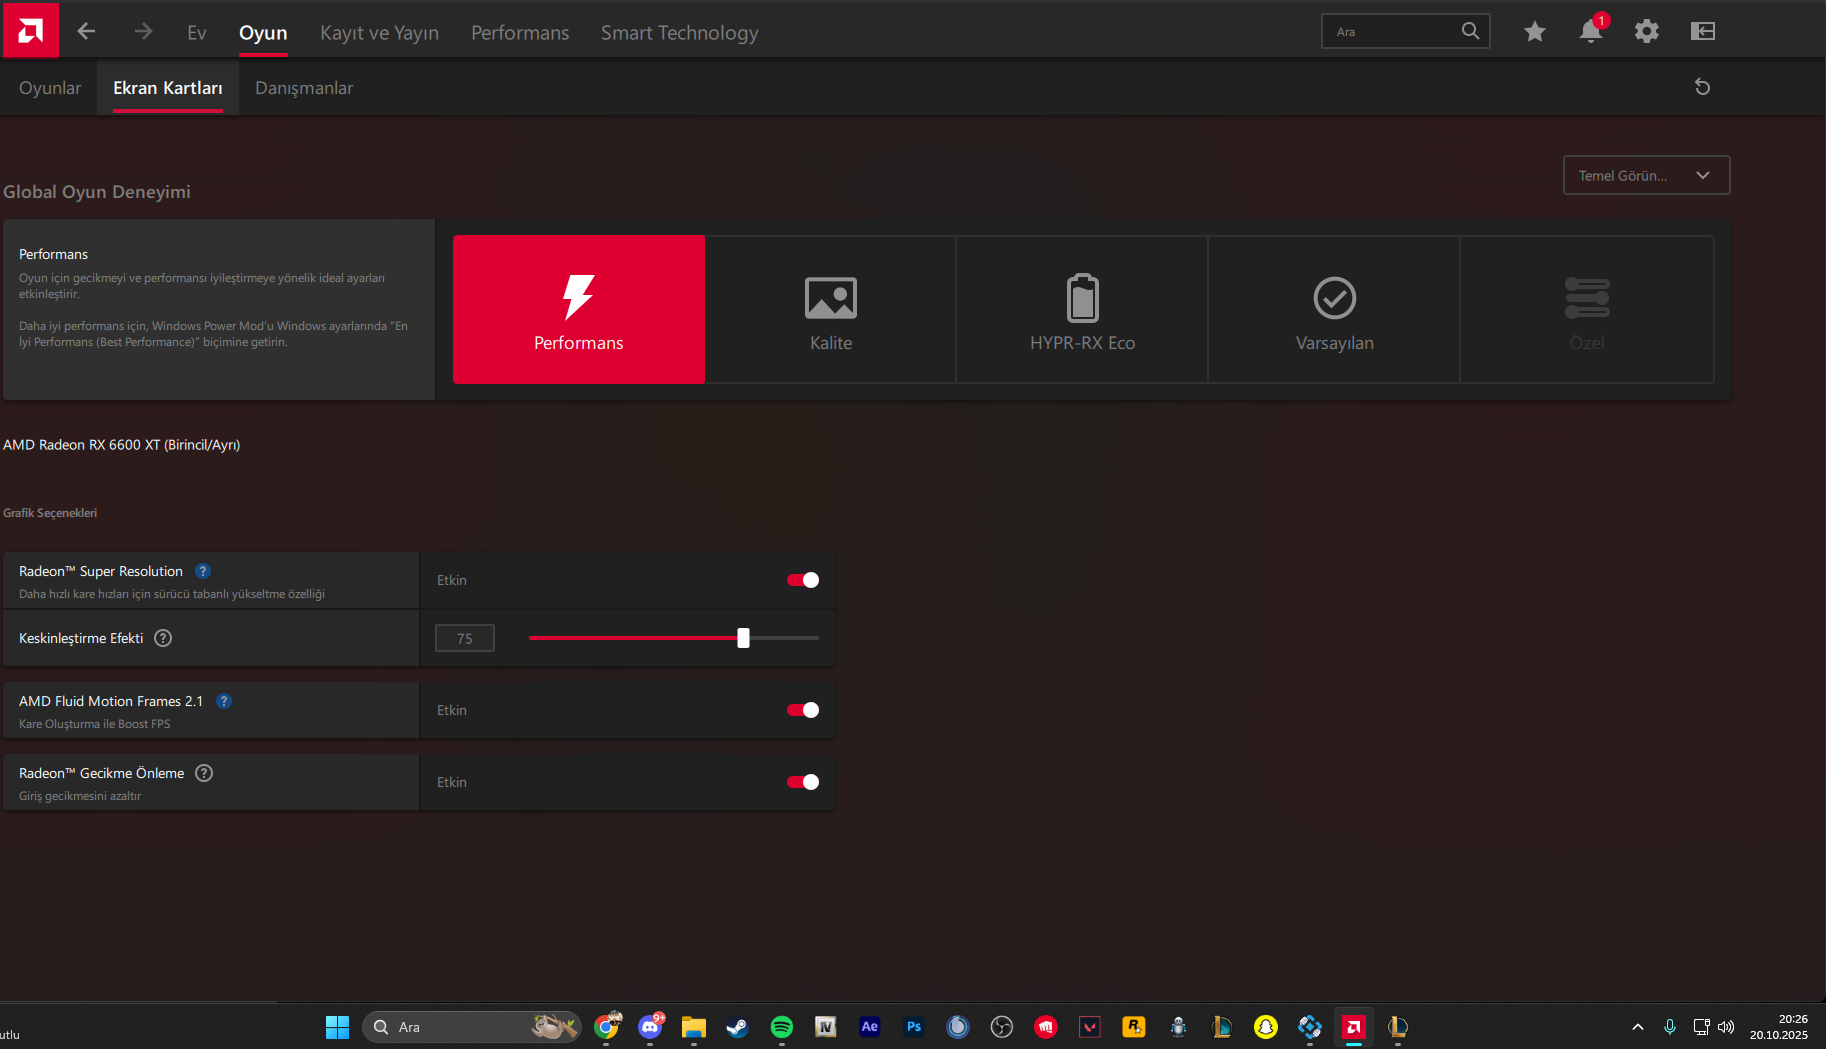Toggle AMD Fluid Motion Frames 2.1 switch

tap(803, 710)
